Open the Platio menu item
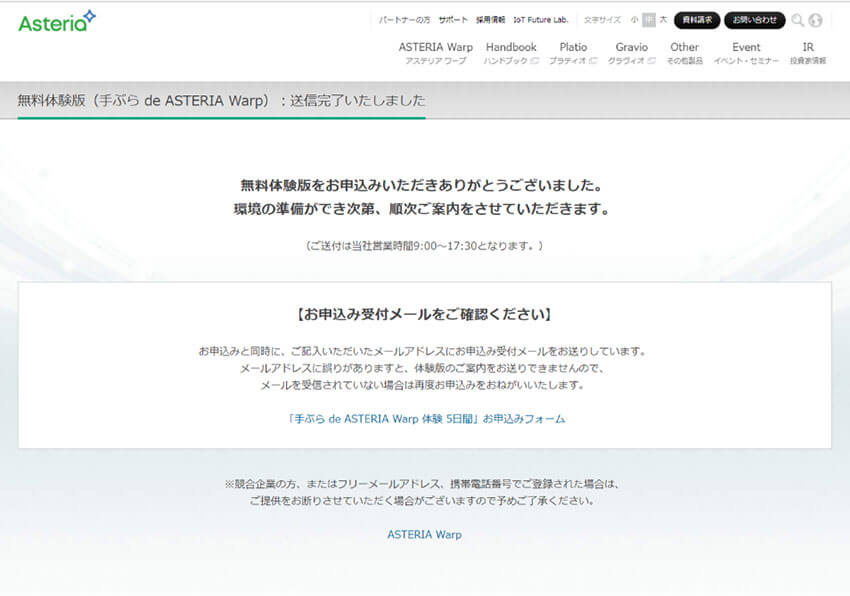Viewport: 850px width, 596px height. coord(573,53)
